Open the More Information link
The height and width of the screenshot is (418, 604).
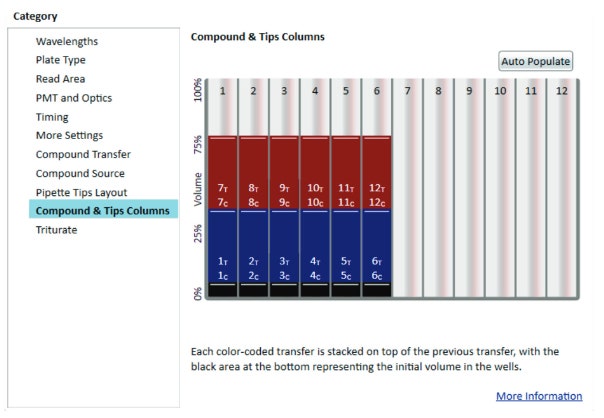[539, 396]
